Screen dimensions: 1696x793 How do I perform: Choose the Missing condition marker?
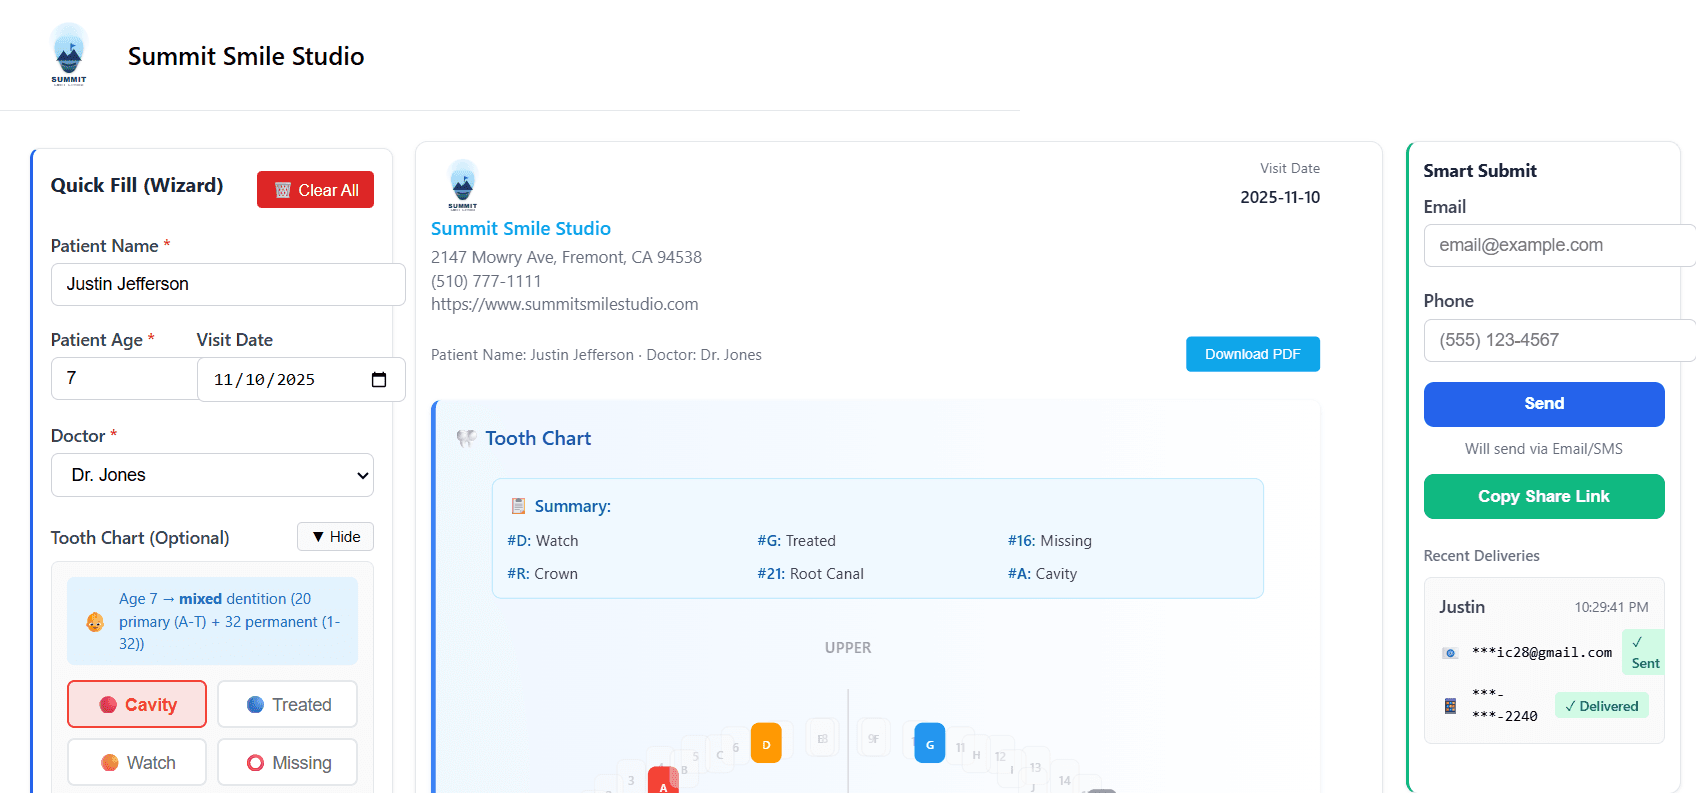tap(288, 762)
